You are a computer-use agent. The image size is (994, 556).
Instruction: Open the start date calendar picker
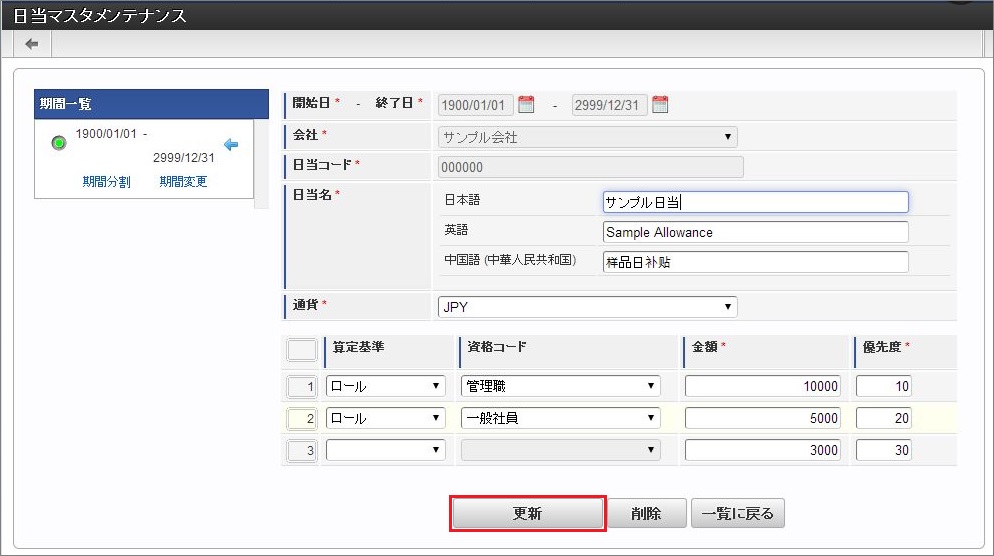pos(526,105)
